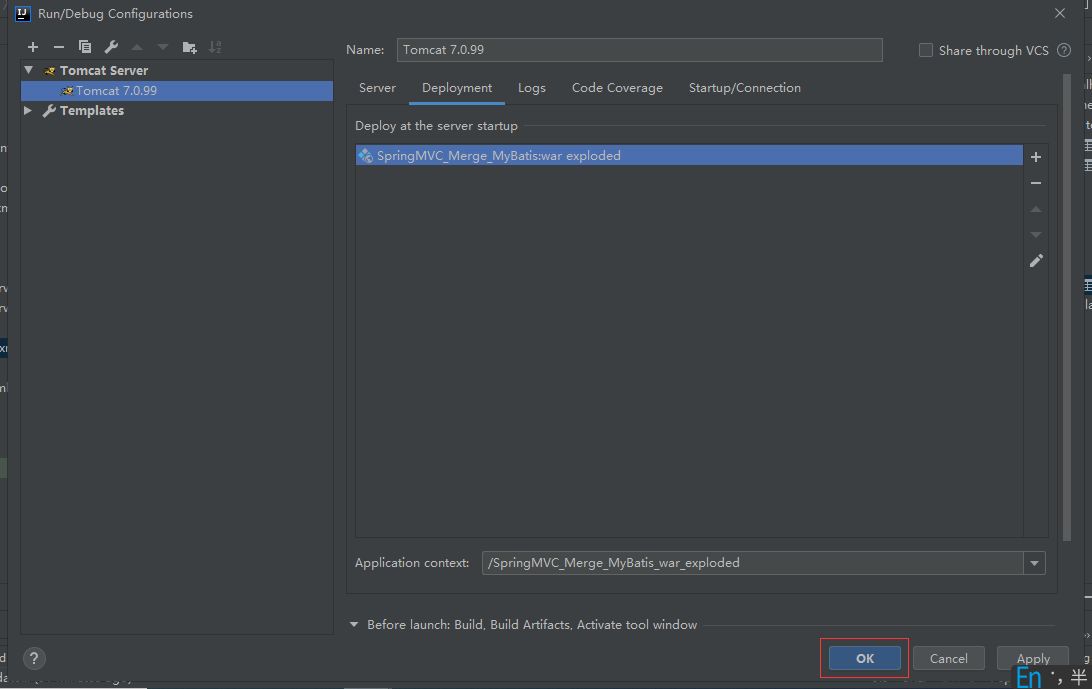Open help for Share through VCS

(1063, 50)
